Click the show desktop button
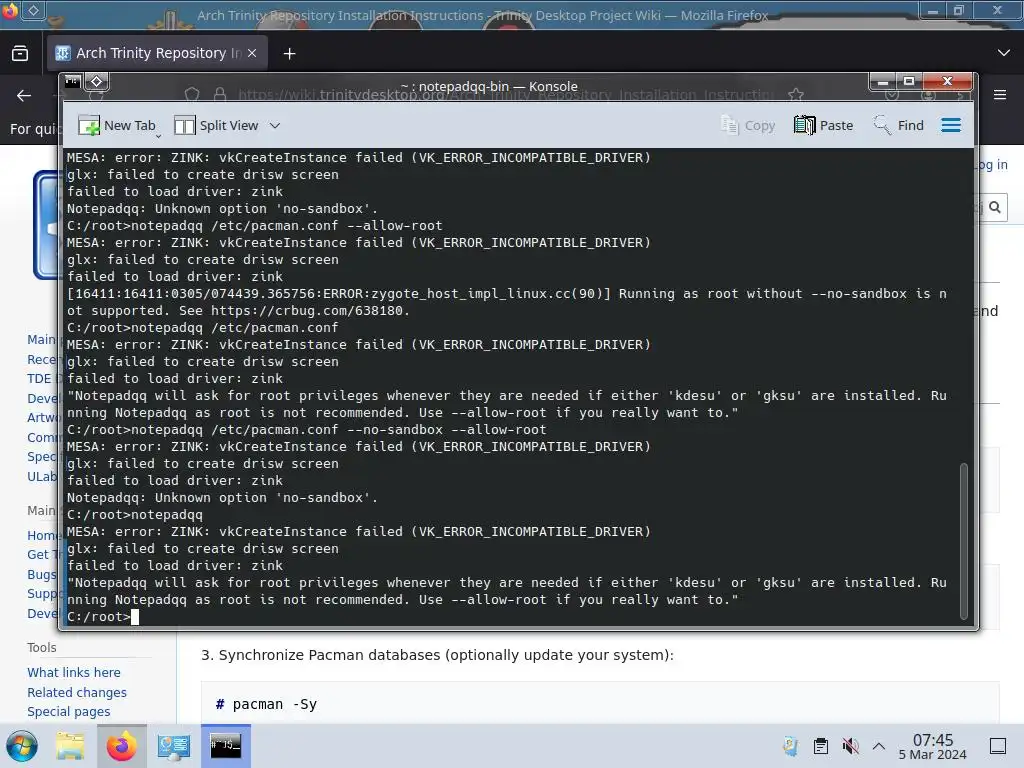This screenshot has height=768, width=1024. (x=998, y=746)
